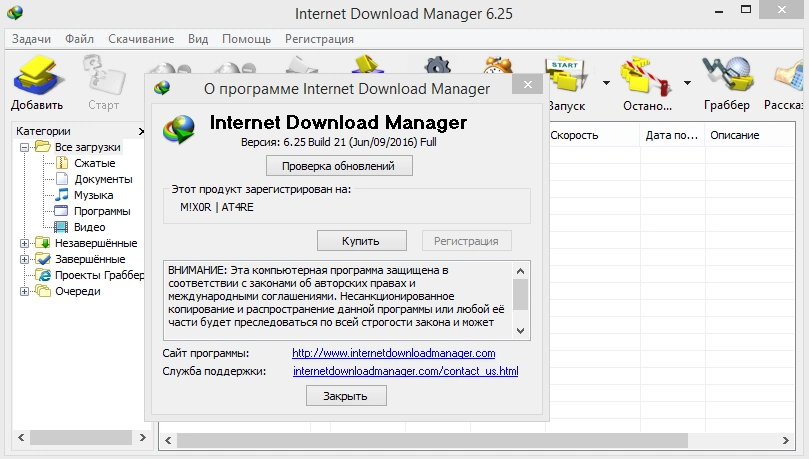Viewport: 809px width, 459px height.
Task: Select the Музыка music note category icon
Action: [x=62, y=195]
